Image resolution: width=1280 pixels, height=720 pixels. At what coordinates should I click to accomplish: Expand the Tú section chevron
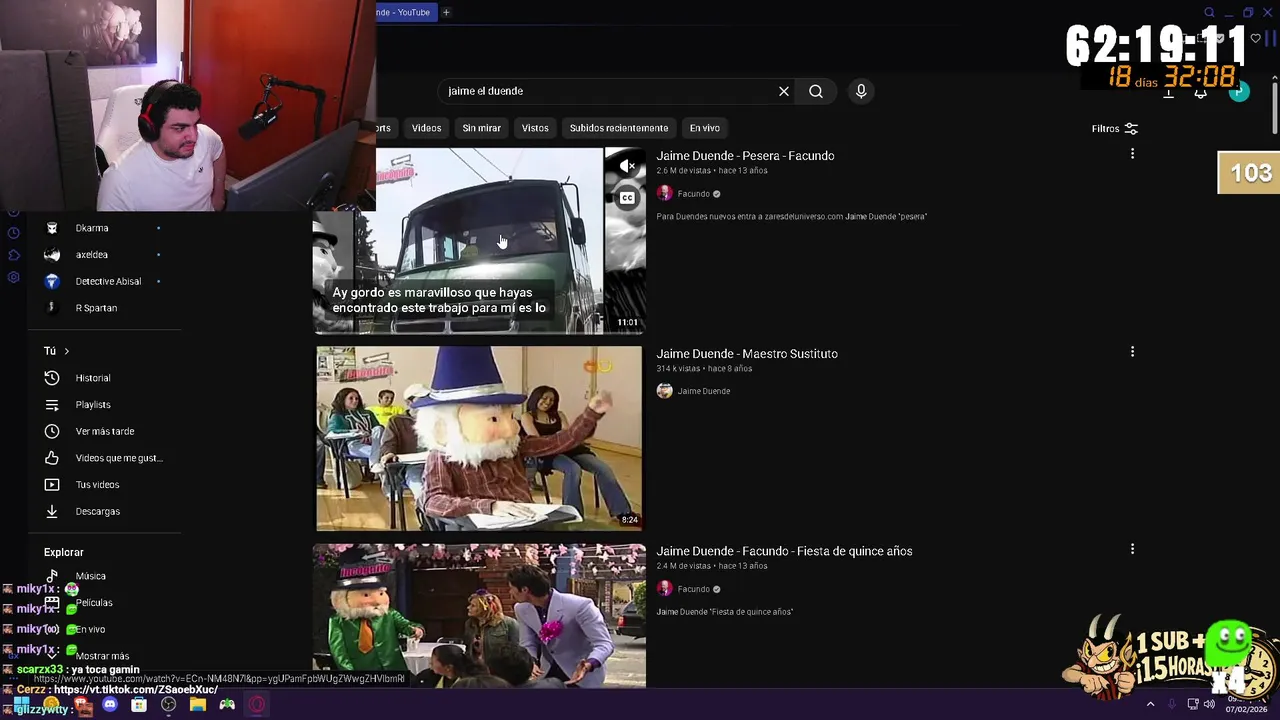(x=66, y=351)
